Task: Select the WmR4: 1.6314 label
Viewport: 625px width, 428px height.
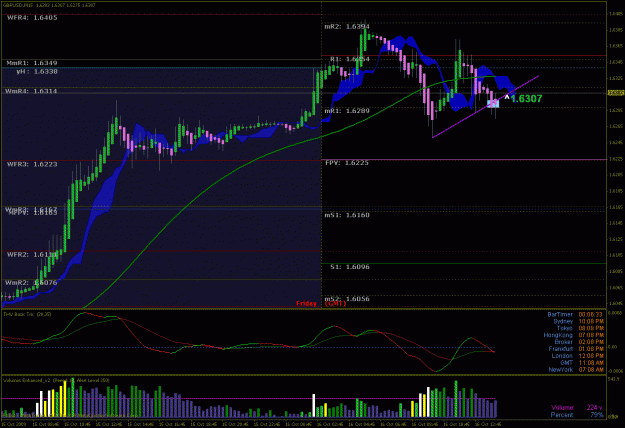Action: coord(31,91)
